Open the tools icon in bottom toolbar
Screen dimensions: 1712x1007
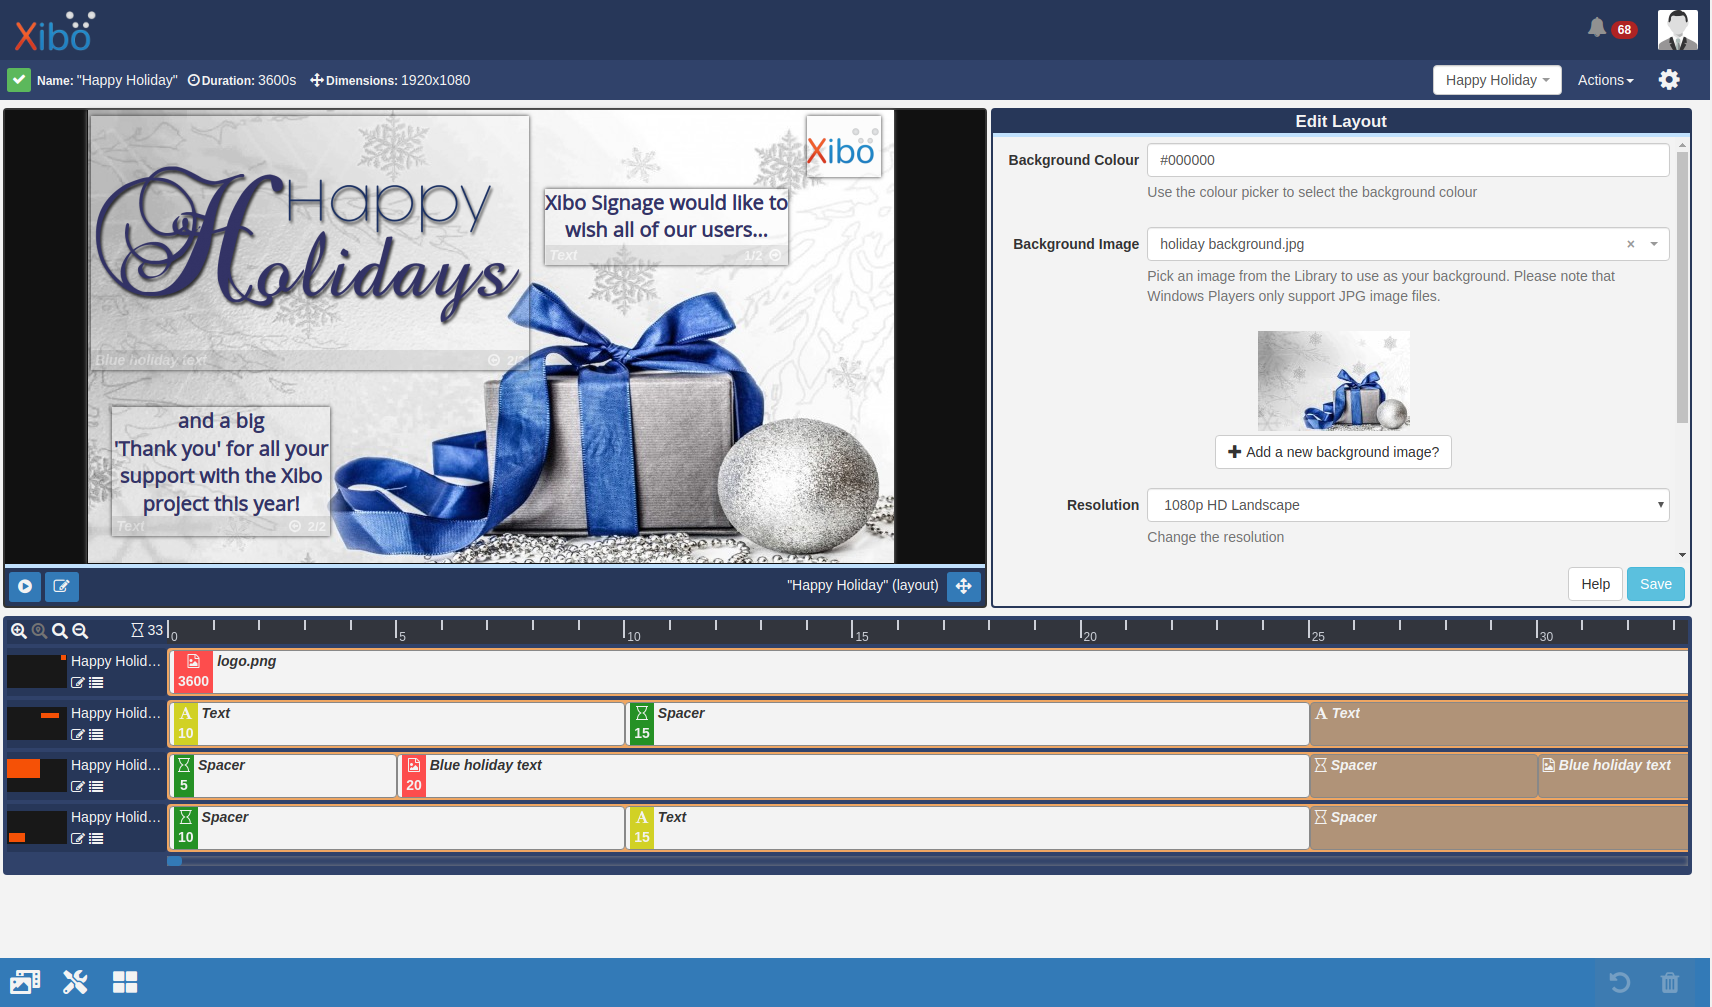click(75, 982)
